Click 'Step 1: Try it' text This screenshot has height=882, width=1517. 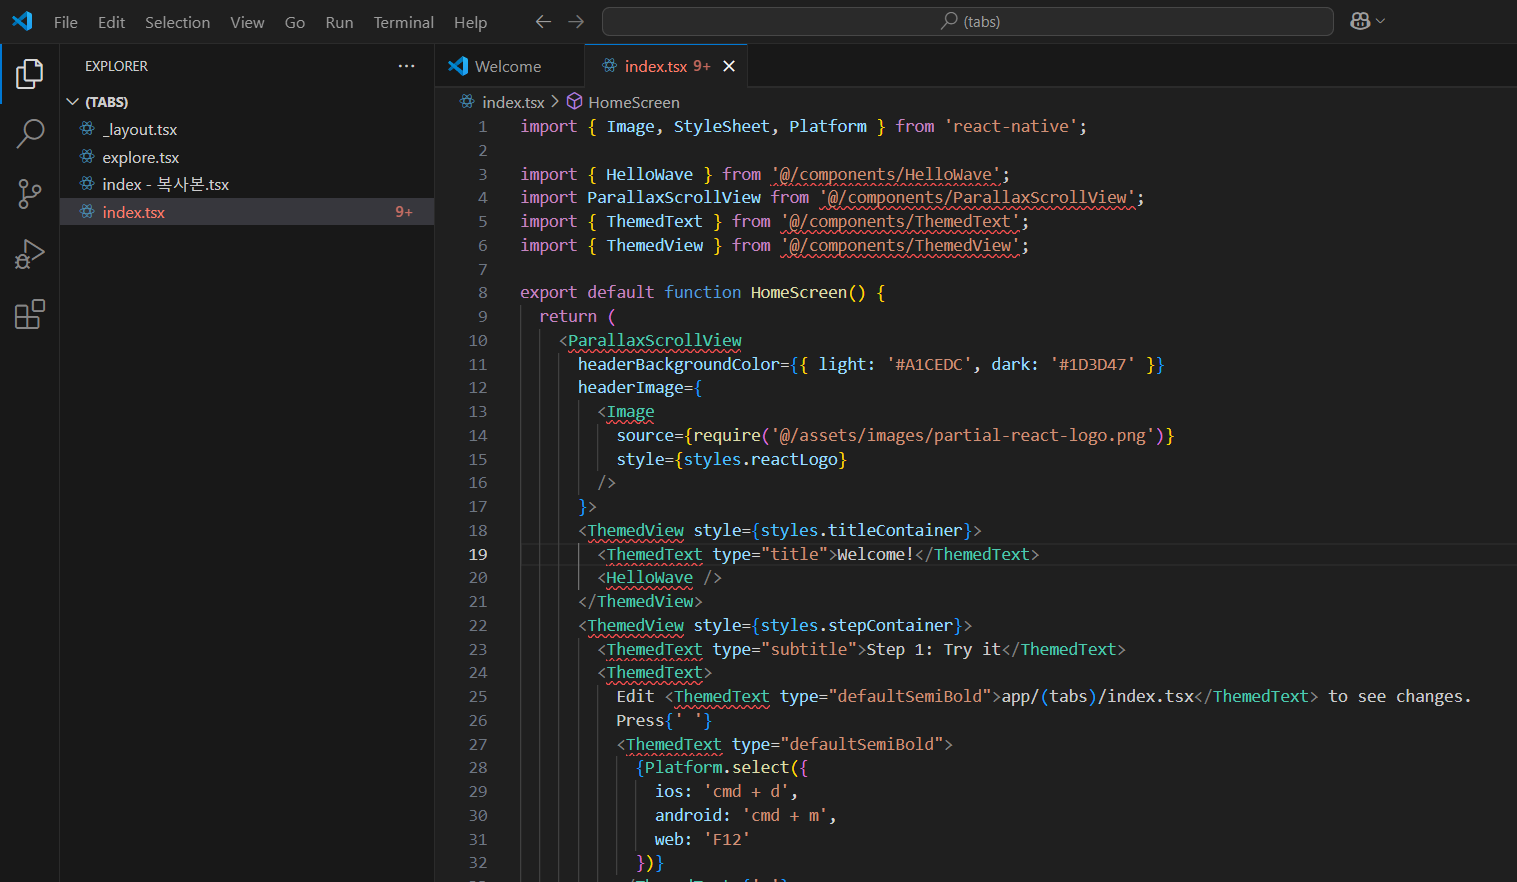933,650
